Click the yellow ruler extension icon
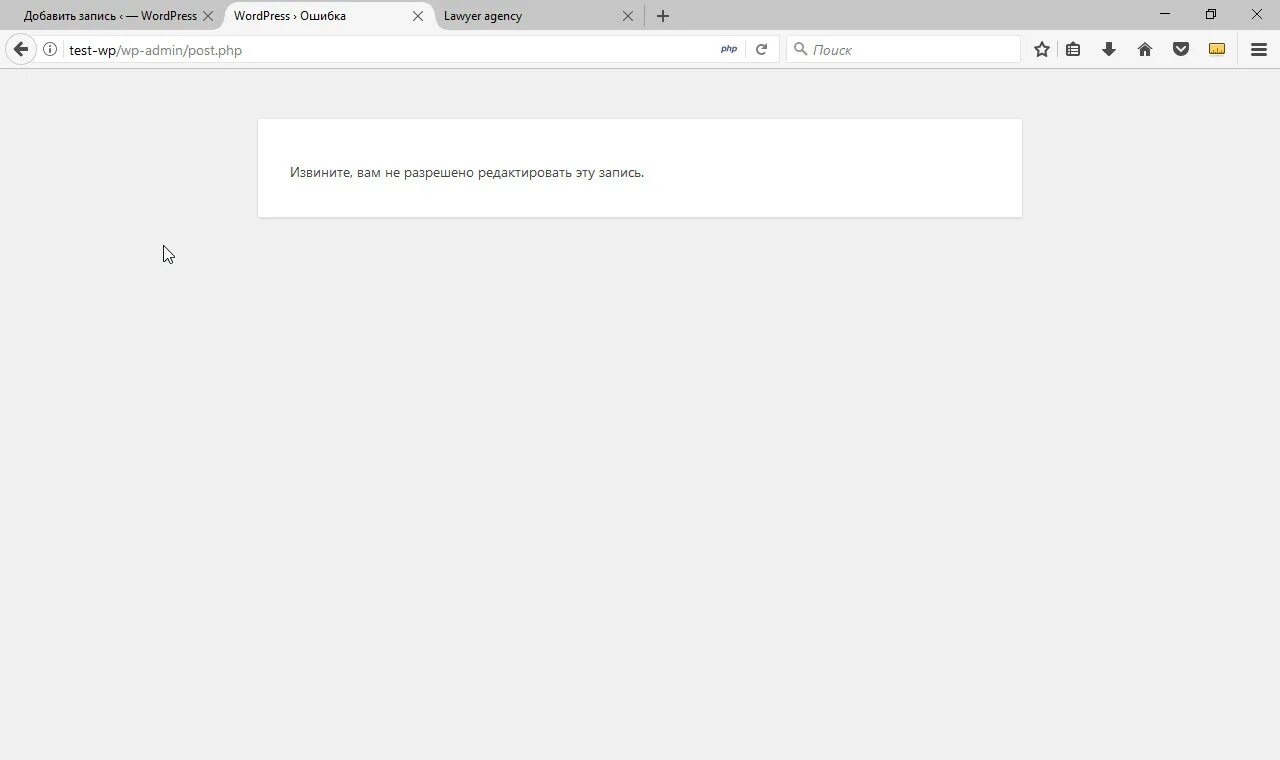Screen dimensions: 1280x760 [1217, 49]
